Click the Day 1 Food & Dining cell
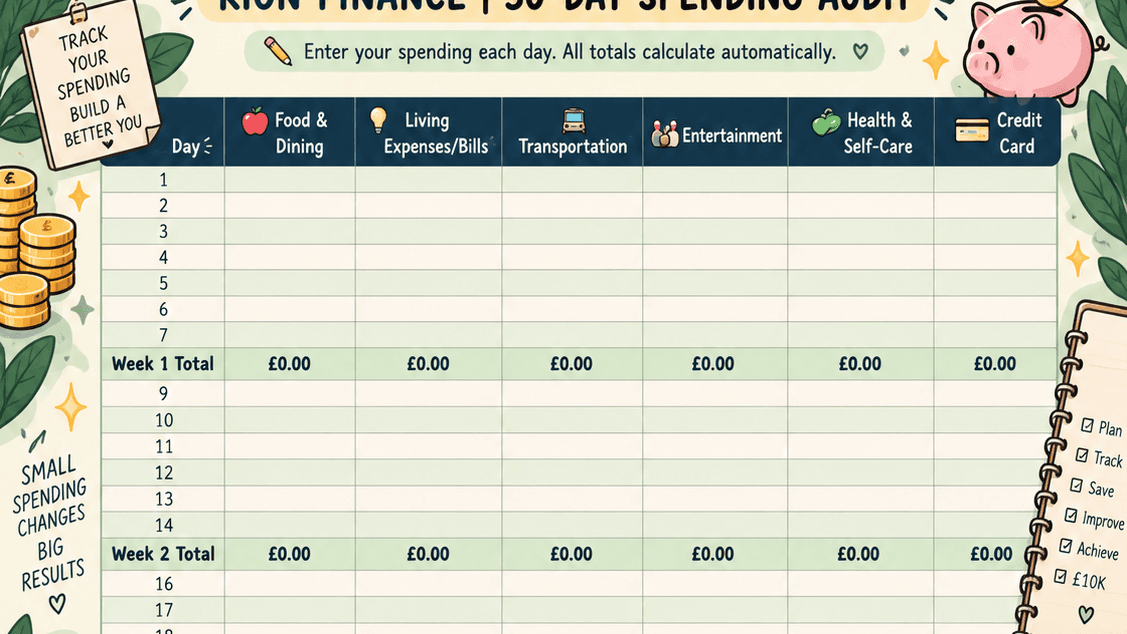 click(x=290, y=180)
